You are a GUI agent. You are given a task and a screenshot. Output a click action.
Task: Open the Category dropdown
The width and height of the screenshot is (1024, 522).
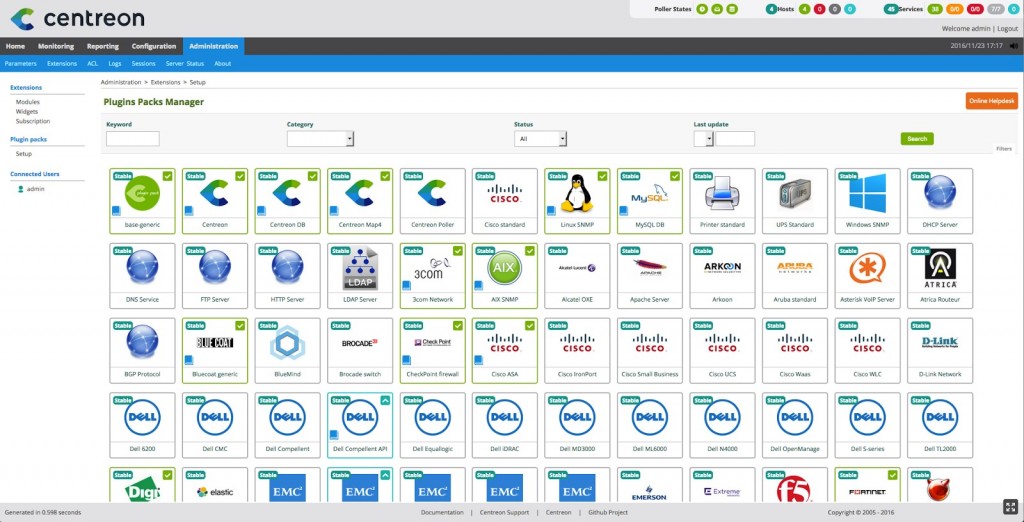click(320, 139)
